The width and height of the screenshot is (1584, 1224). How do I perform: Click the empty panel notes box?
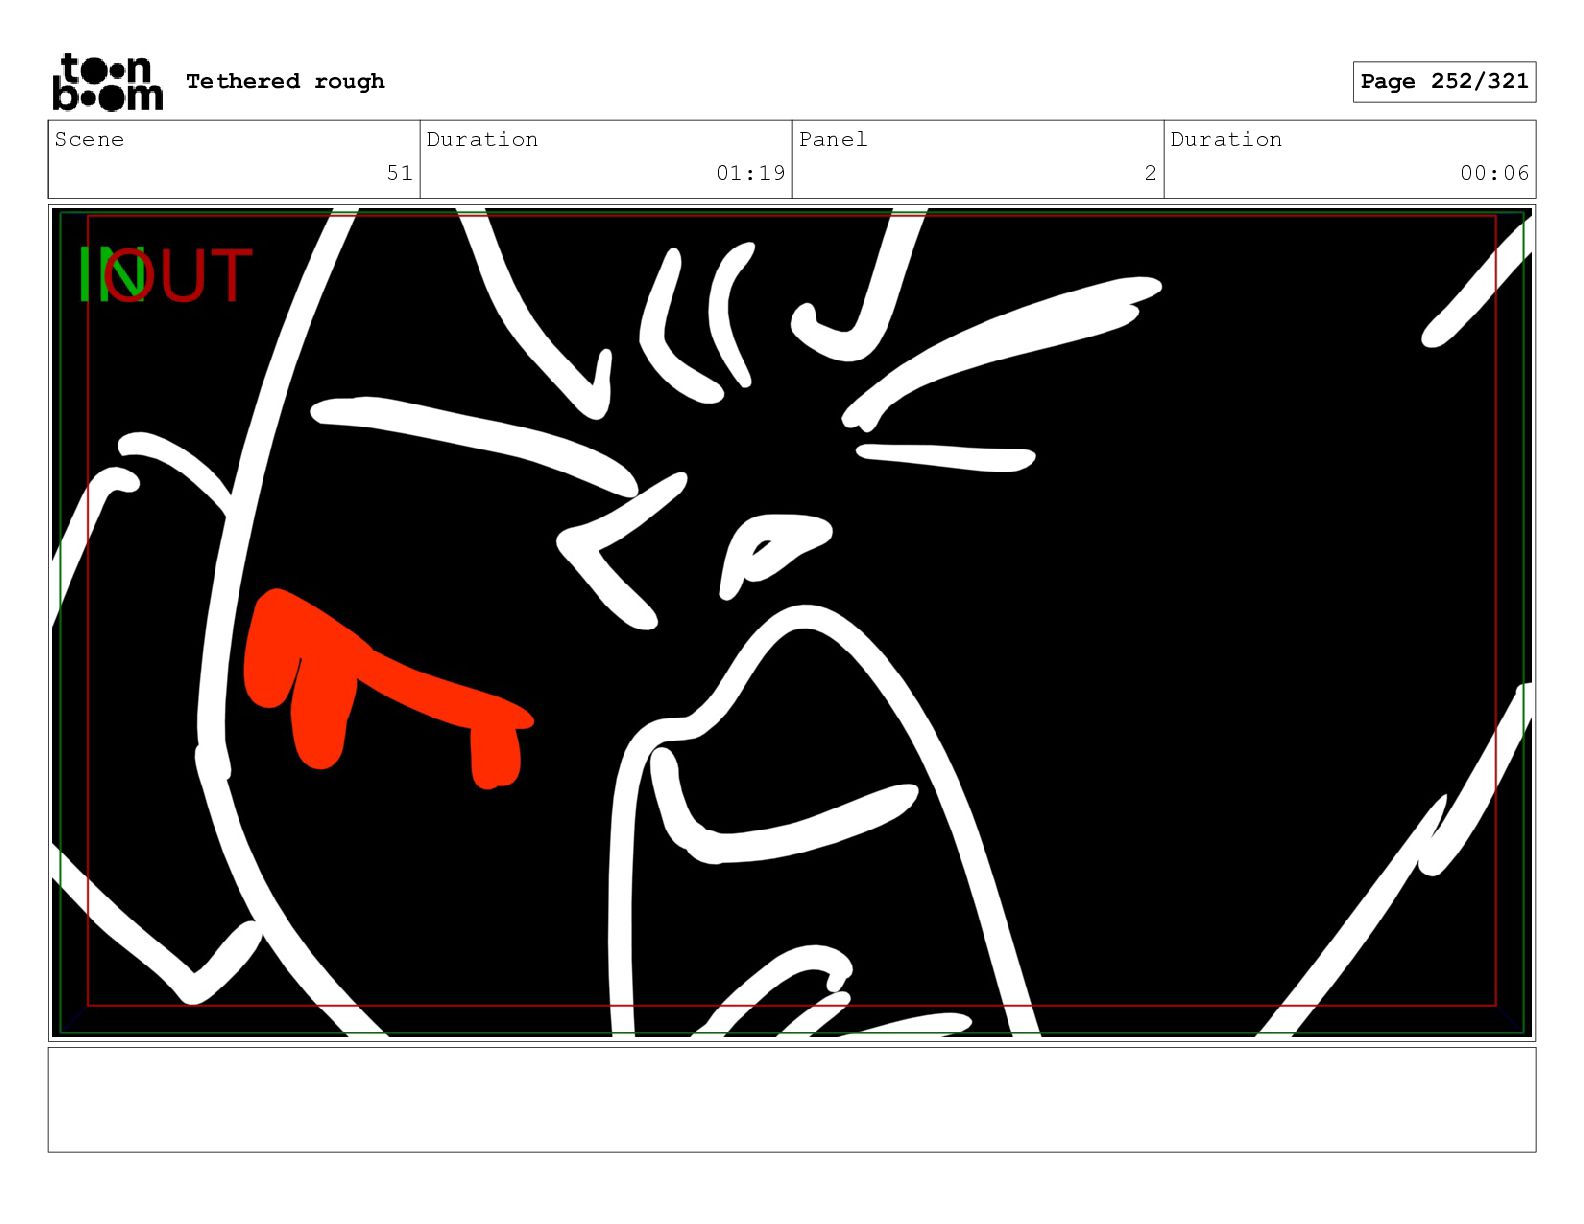point(792,1100)
